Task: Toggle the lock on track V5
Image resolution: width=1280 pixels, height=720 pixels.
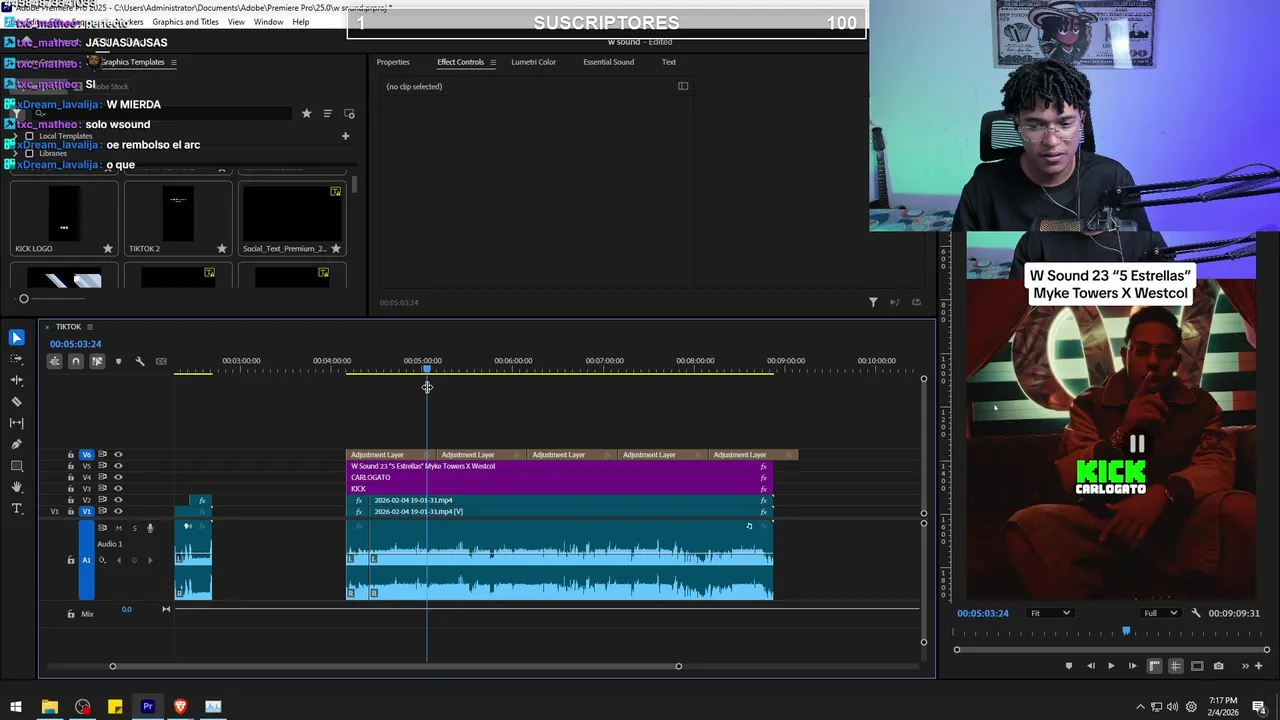Action: click(x=71, y=466)
